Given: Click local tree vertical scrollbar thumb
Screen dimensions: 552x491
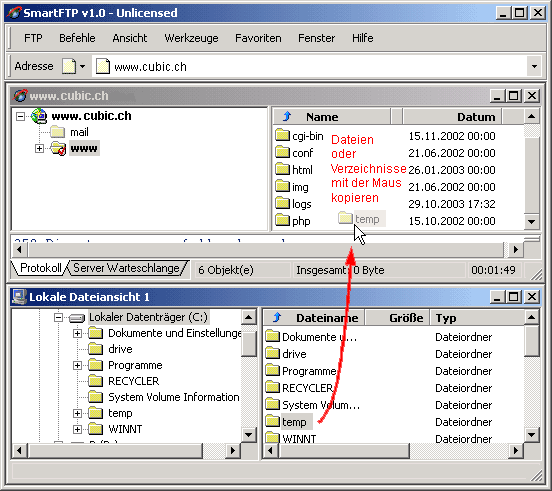Looking at the screenshot, I should pyautogui.click(x=249, y=344).
